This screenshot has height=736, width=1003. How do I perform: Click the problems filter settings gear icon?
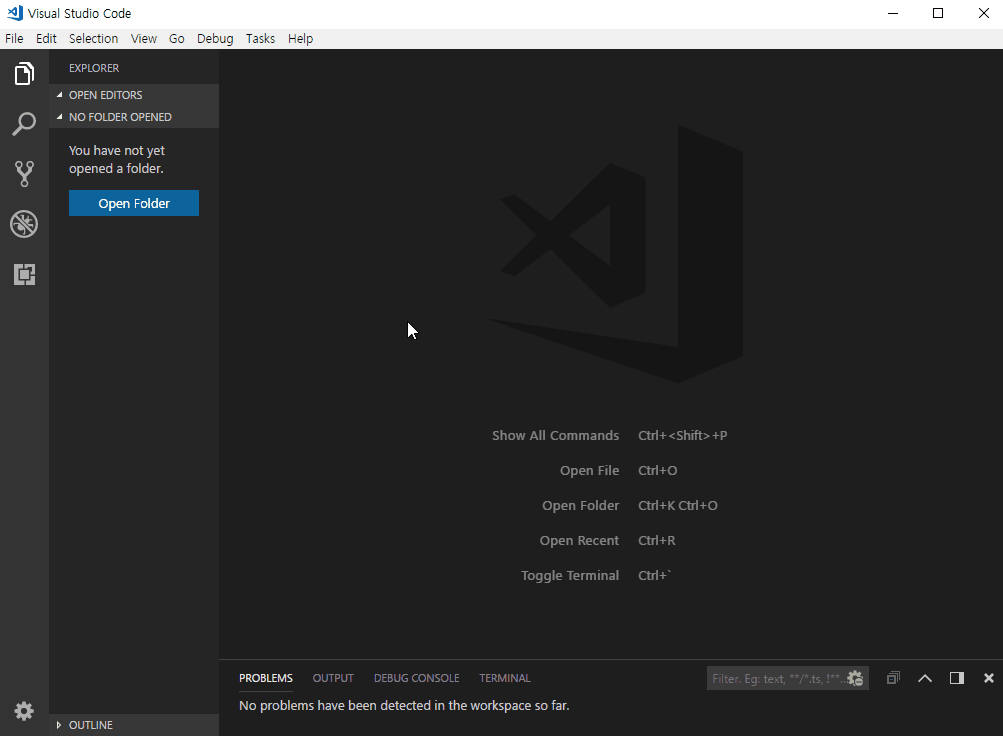pyautogui.click(x=855, y=678)
